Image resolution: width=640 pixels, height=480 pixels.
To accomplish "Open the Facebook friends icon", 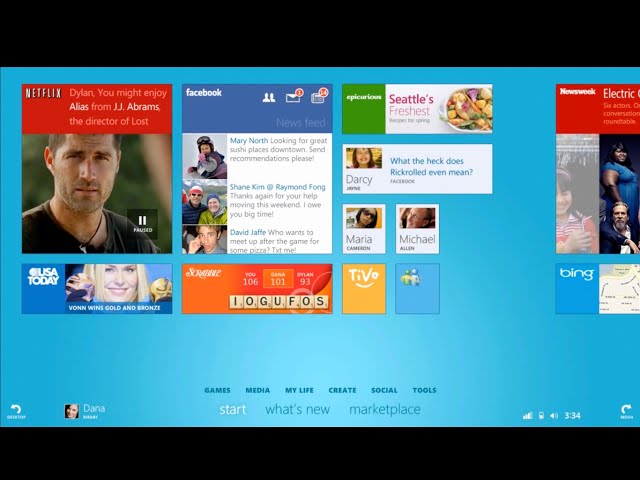I will pyautogui.click(x=269, y=97).
